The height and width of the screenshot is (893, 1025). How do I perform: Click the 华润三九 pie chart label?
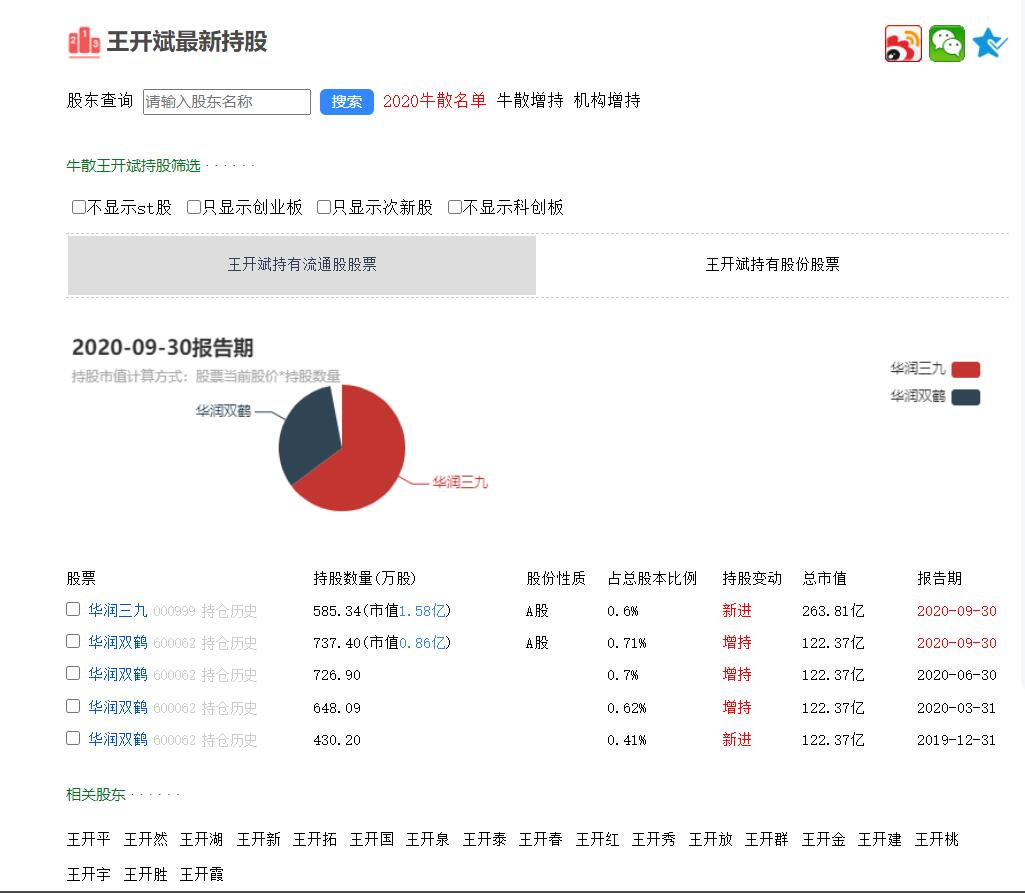(460, 482)
